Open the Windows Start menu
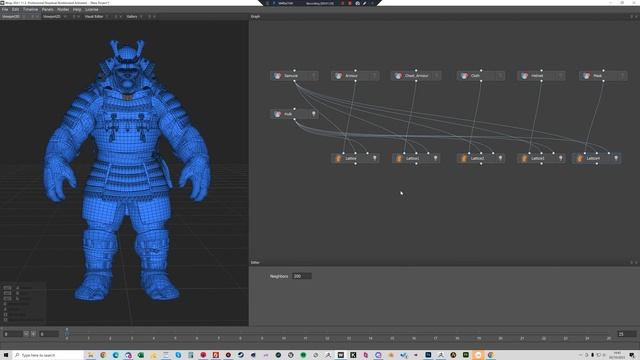Viewport: 640px width, 360px height. click(x=6, y=355)
